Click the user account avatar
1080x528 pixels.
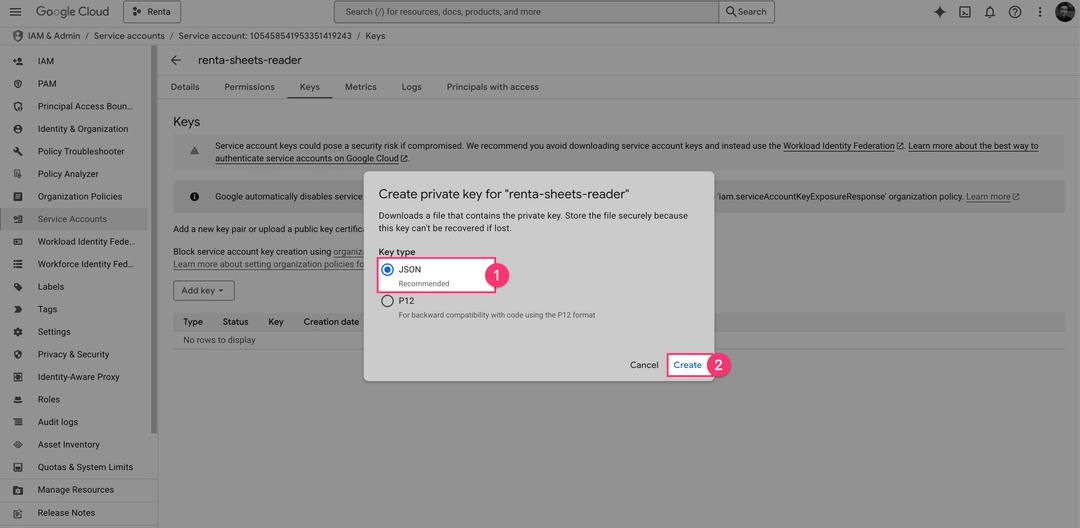click(1065, 12)
